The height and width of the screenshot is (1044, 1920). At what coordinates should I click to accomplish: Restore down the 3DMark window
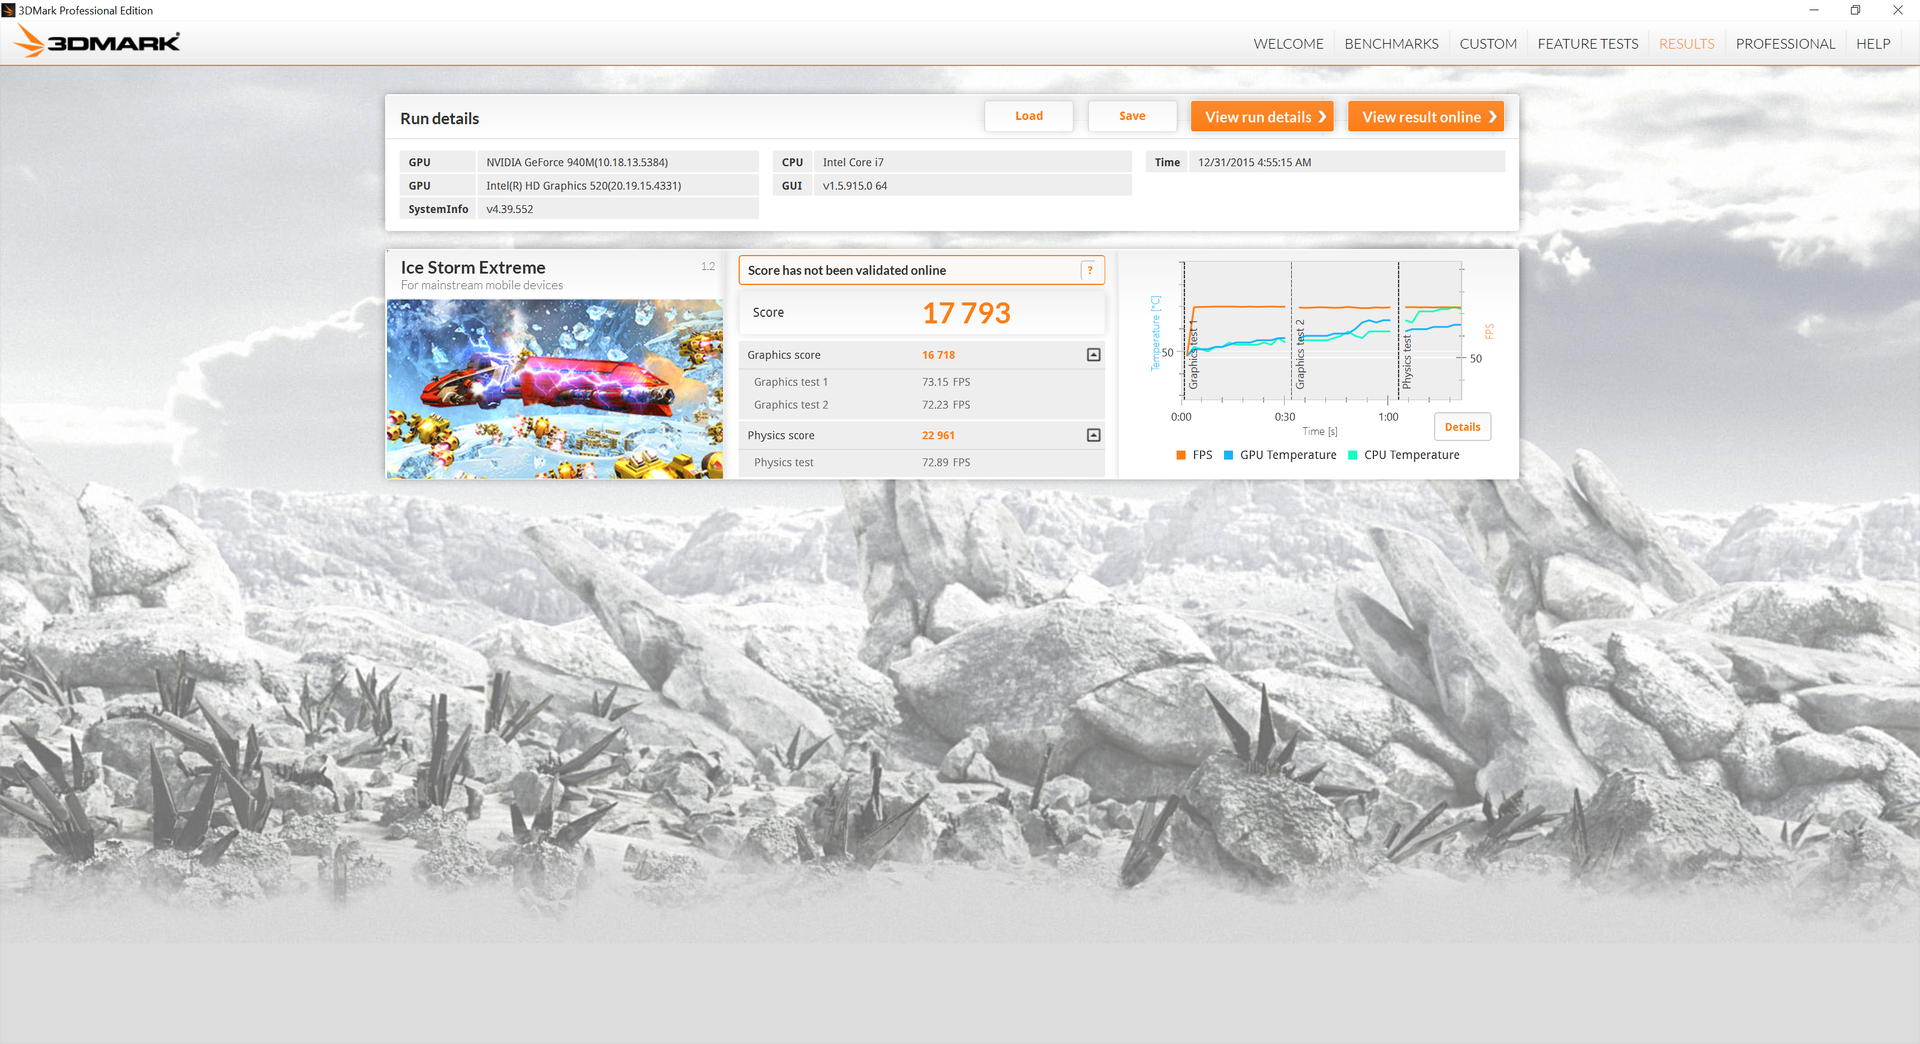[x=1855, y=10]
